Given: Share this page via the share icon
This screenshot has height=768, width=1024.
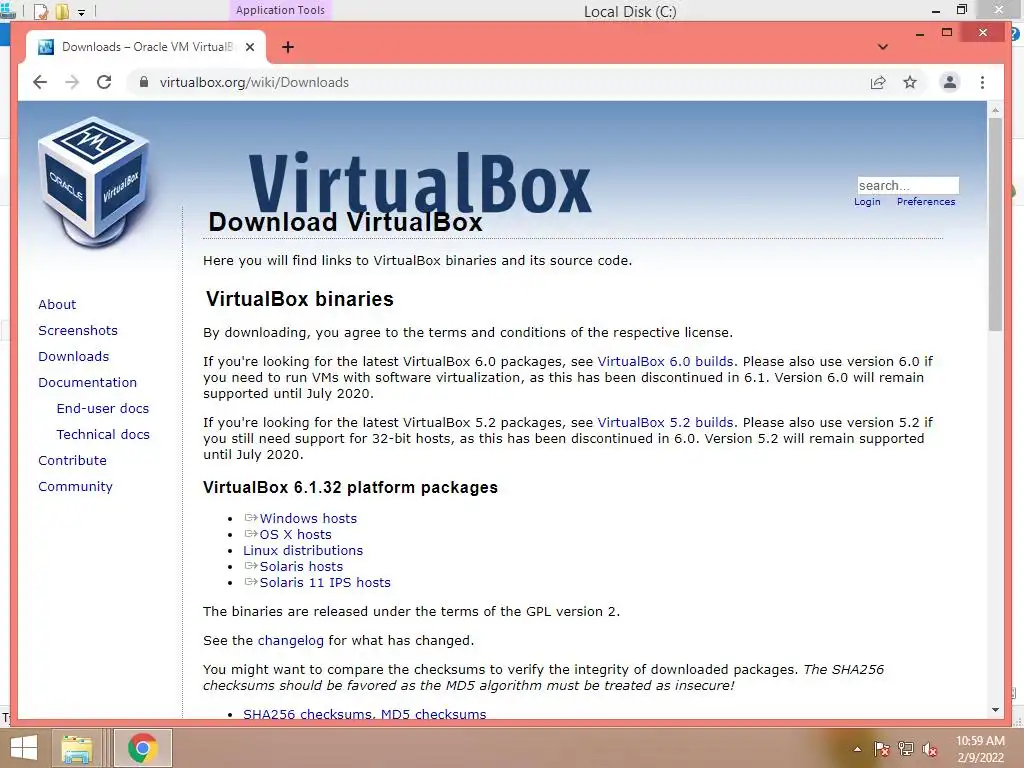Looking at the screenshot, I should (x=878, y=82).
